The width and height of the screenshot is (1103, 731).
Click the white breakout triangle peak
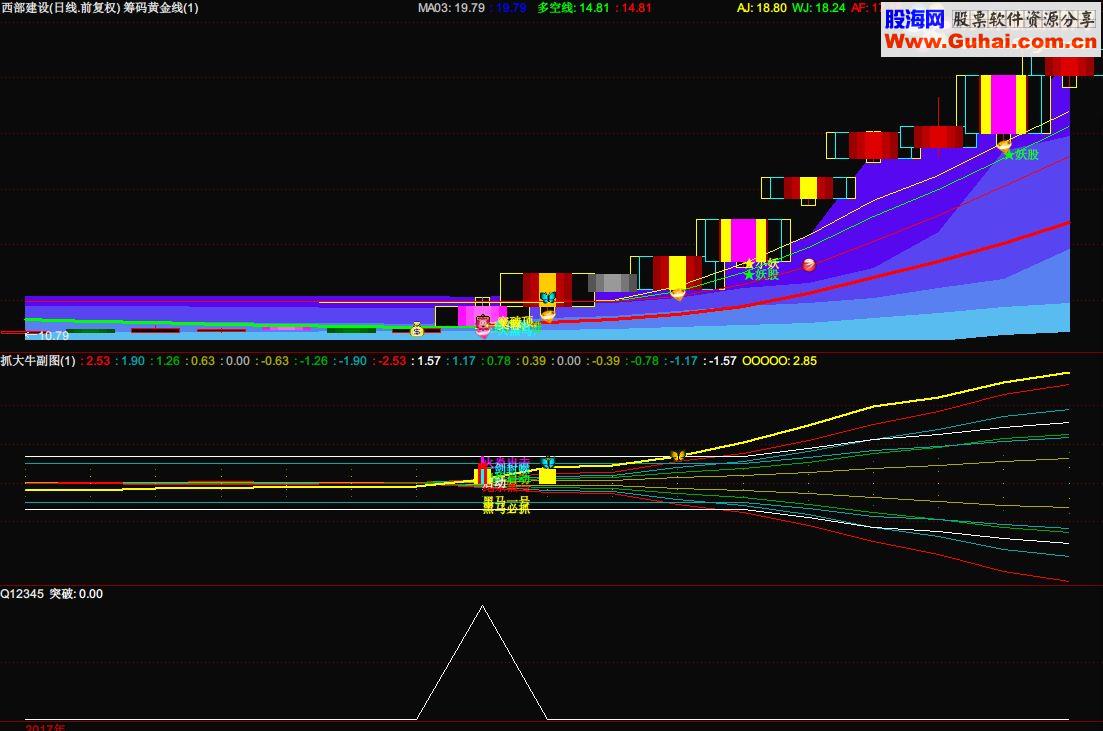point(483,607)
